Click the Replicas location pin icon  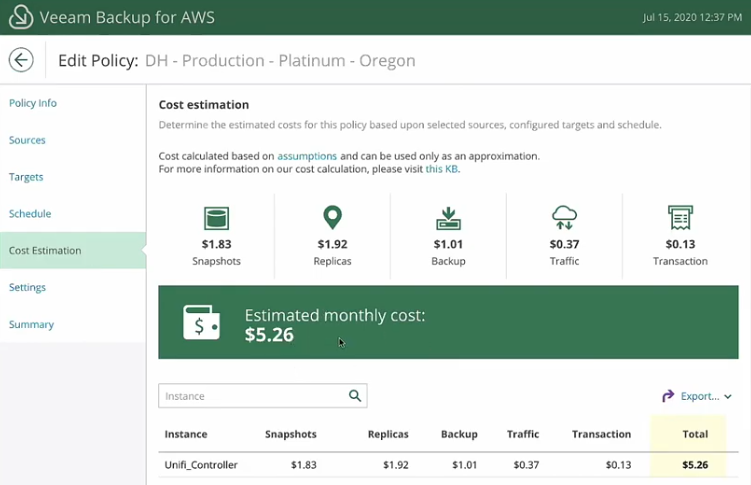point(332,218)
